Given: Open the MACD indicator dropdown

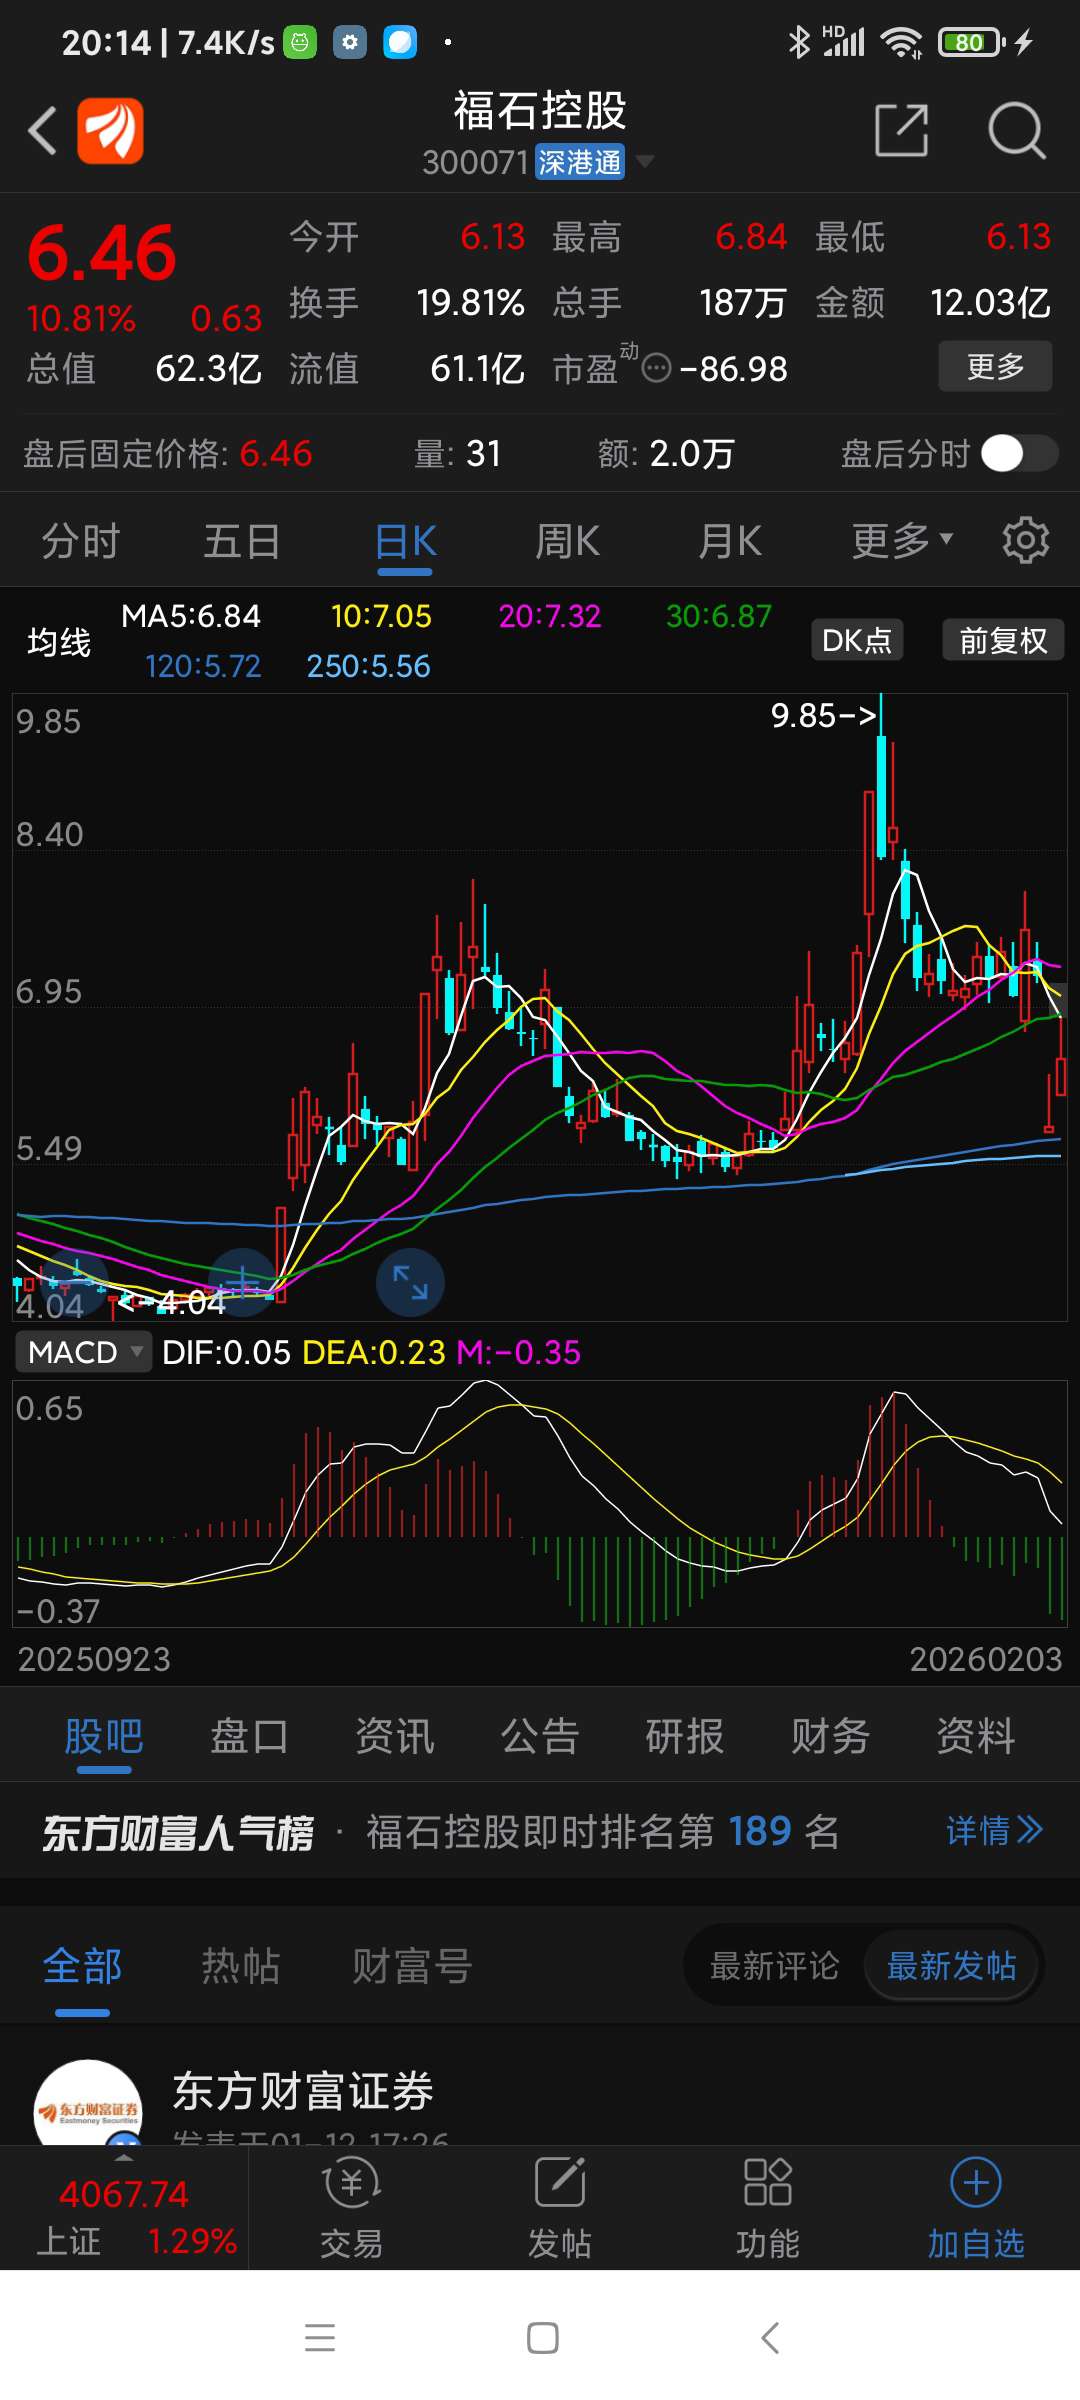Looking at the screenshot, I should tap(83, 1352).
